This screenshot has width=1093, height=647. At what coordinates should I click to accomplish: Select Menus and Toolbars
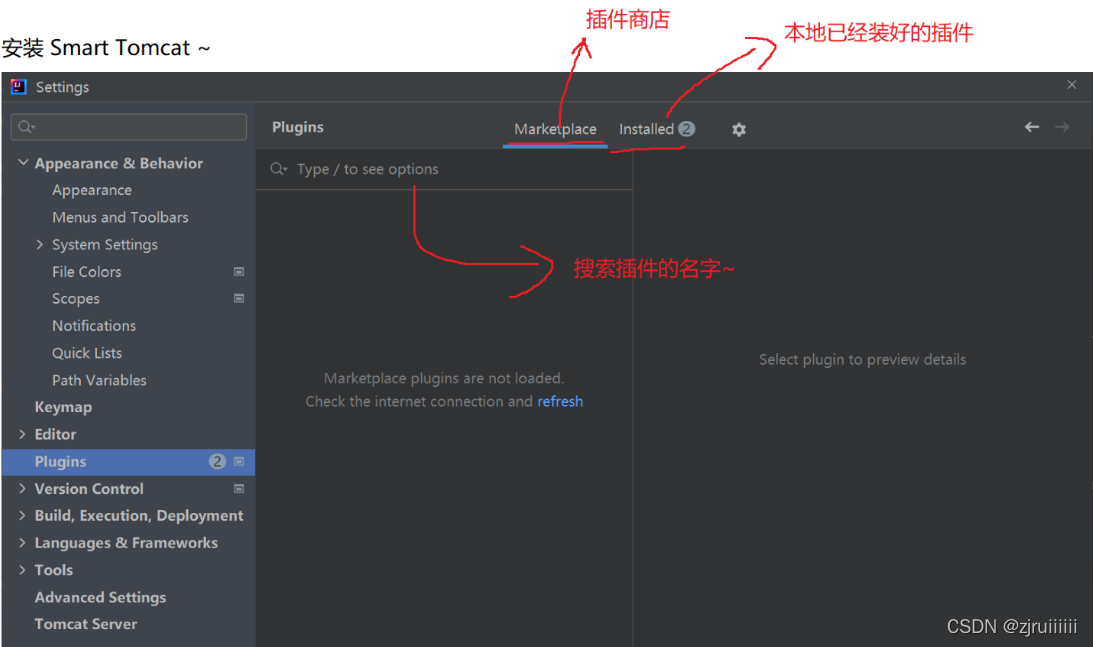pos(120,218)
